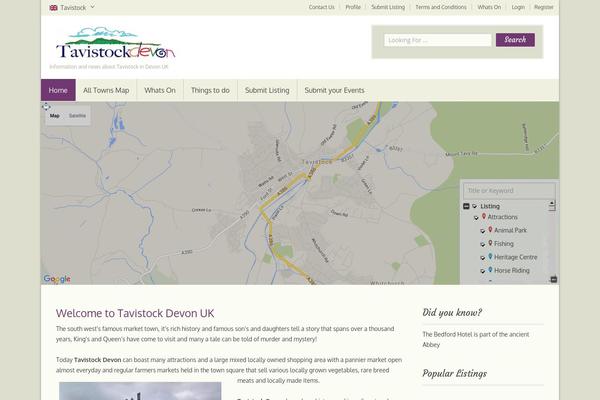Focus the 'Title or Keyword' map filter field
Screen dimensions: 600x400
point(509,191)
